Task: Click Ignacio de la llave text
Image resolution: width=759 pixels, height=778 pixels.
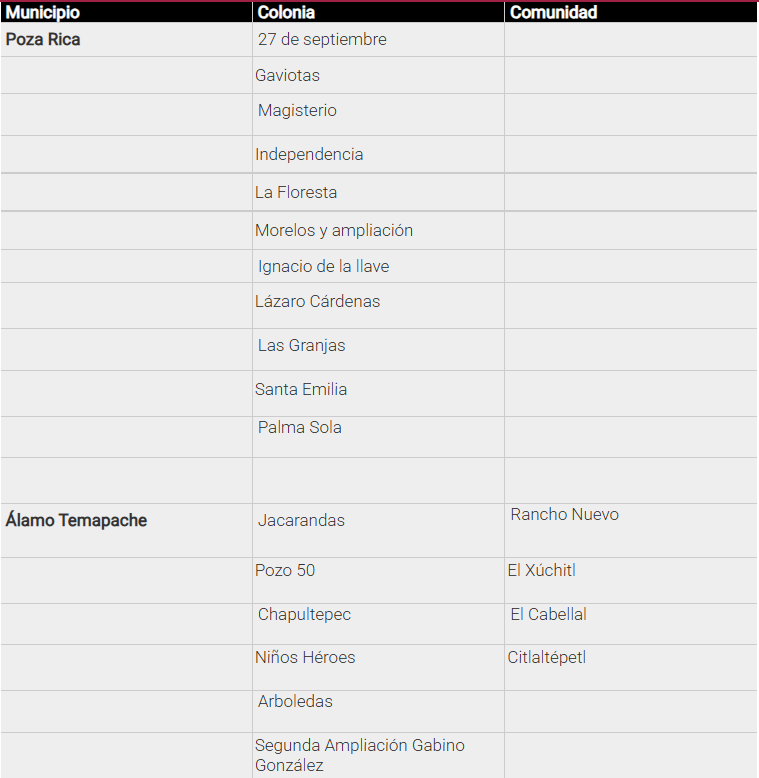Action: click(323, 267)
